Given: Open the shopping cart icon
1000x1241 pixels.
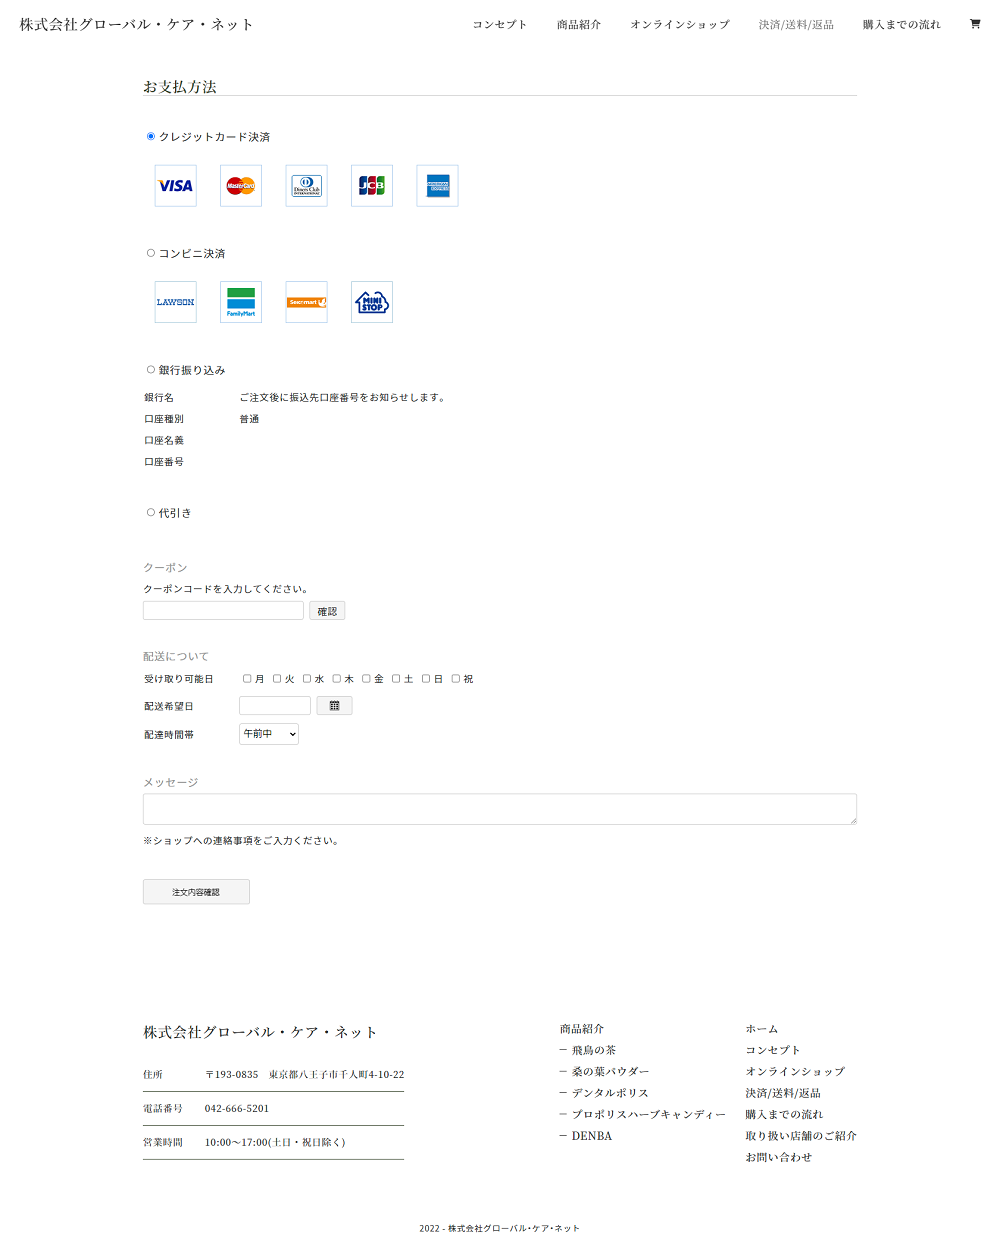Looking at the screenshot, I should point(975,24).
